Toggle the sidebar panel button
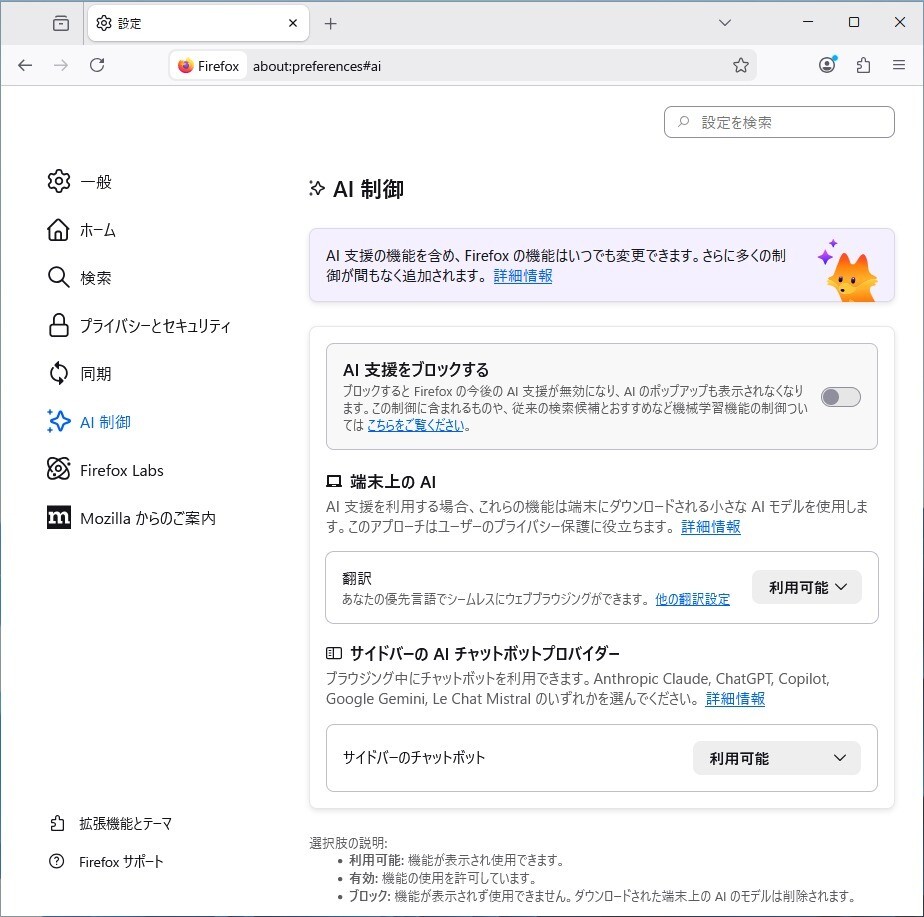 pos(60,22)
